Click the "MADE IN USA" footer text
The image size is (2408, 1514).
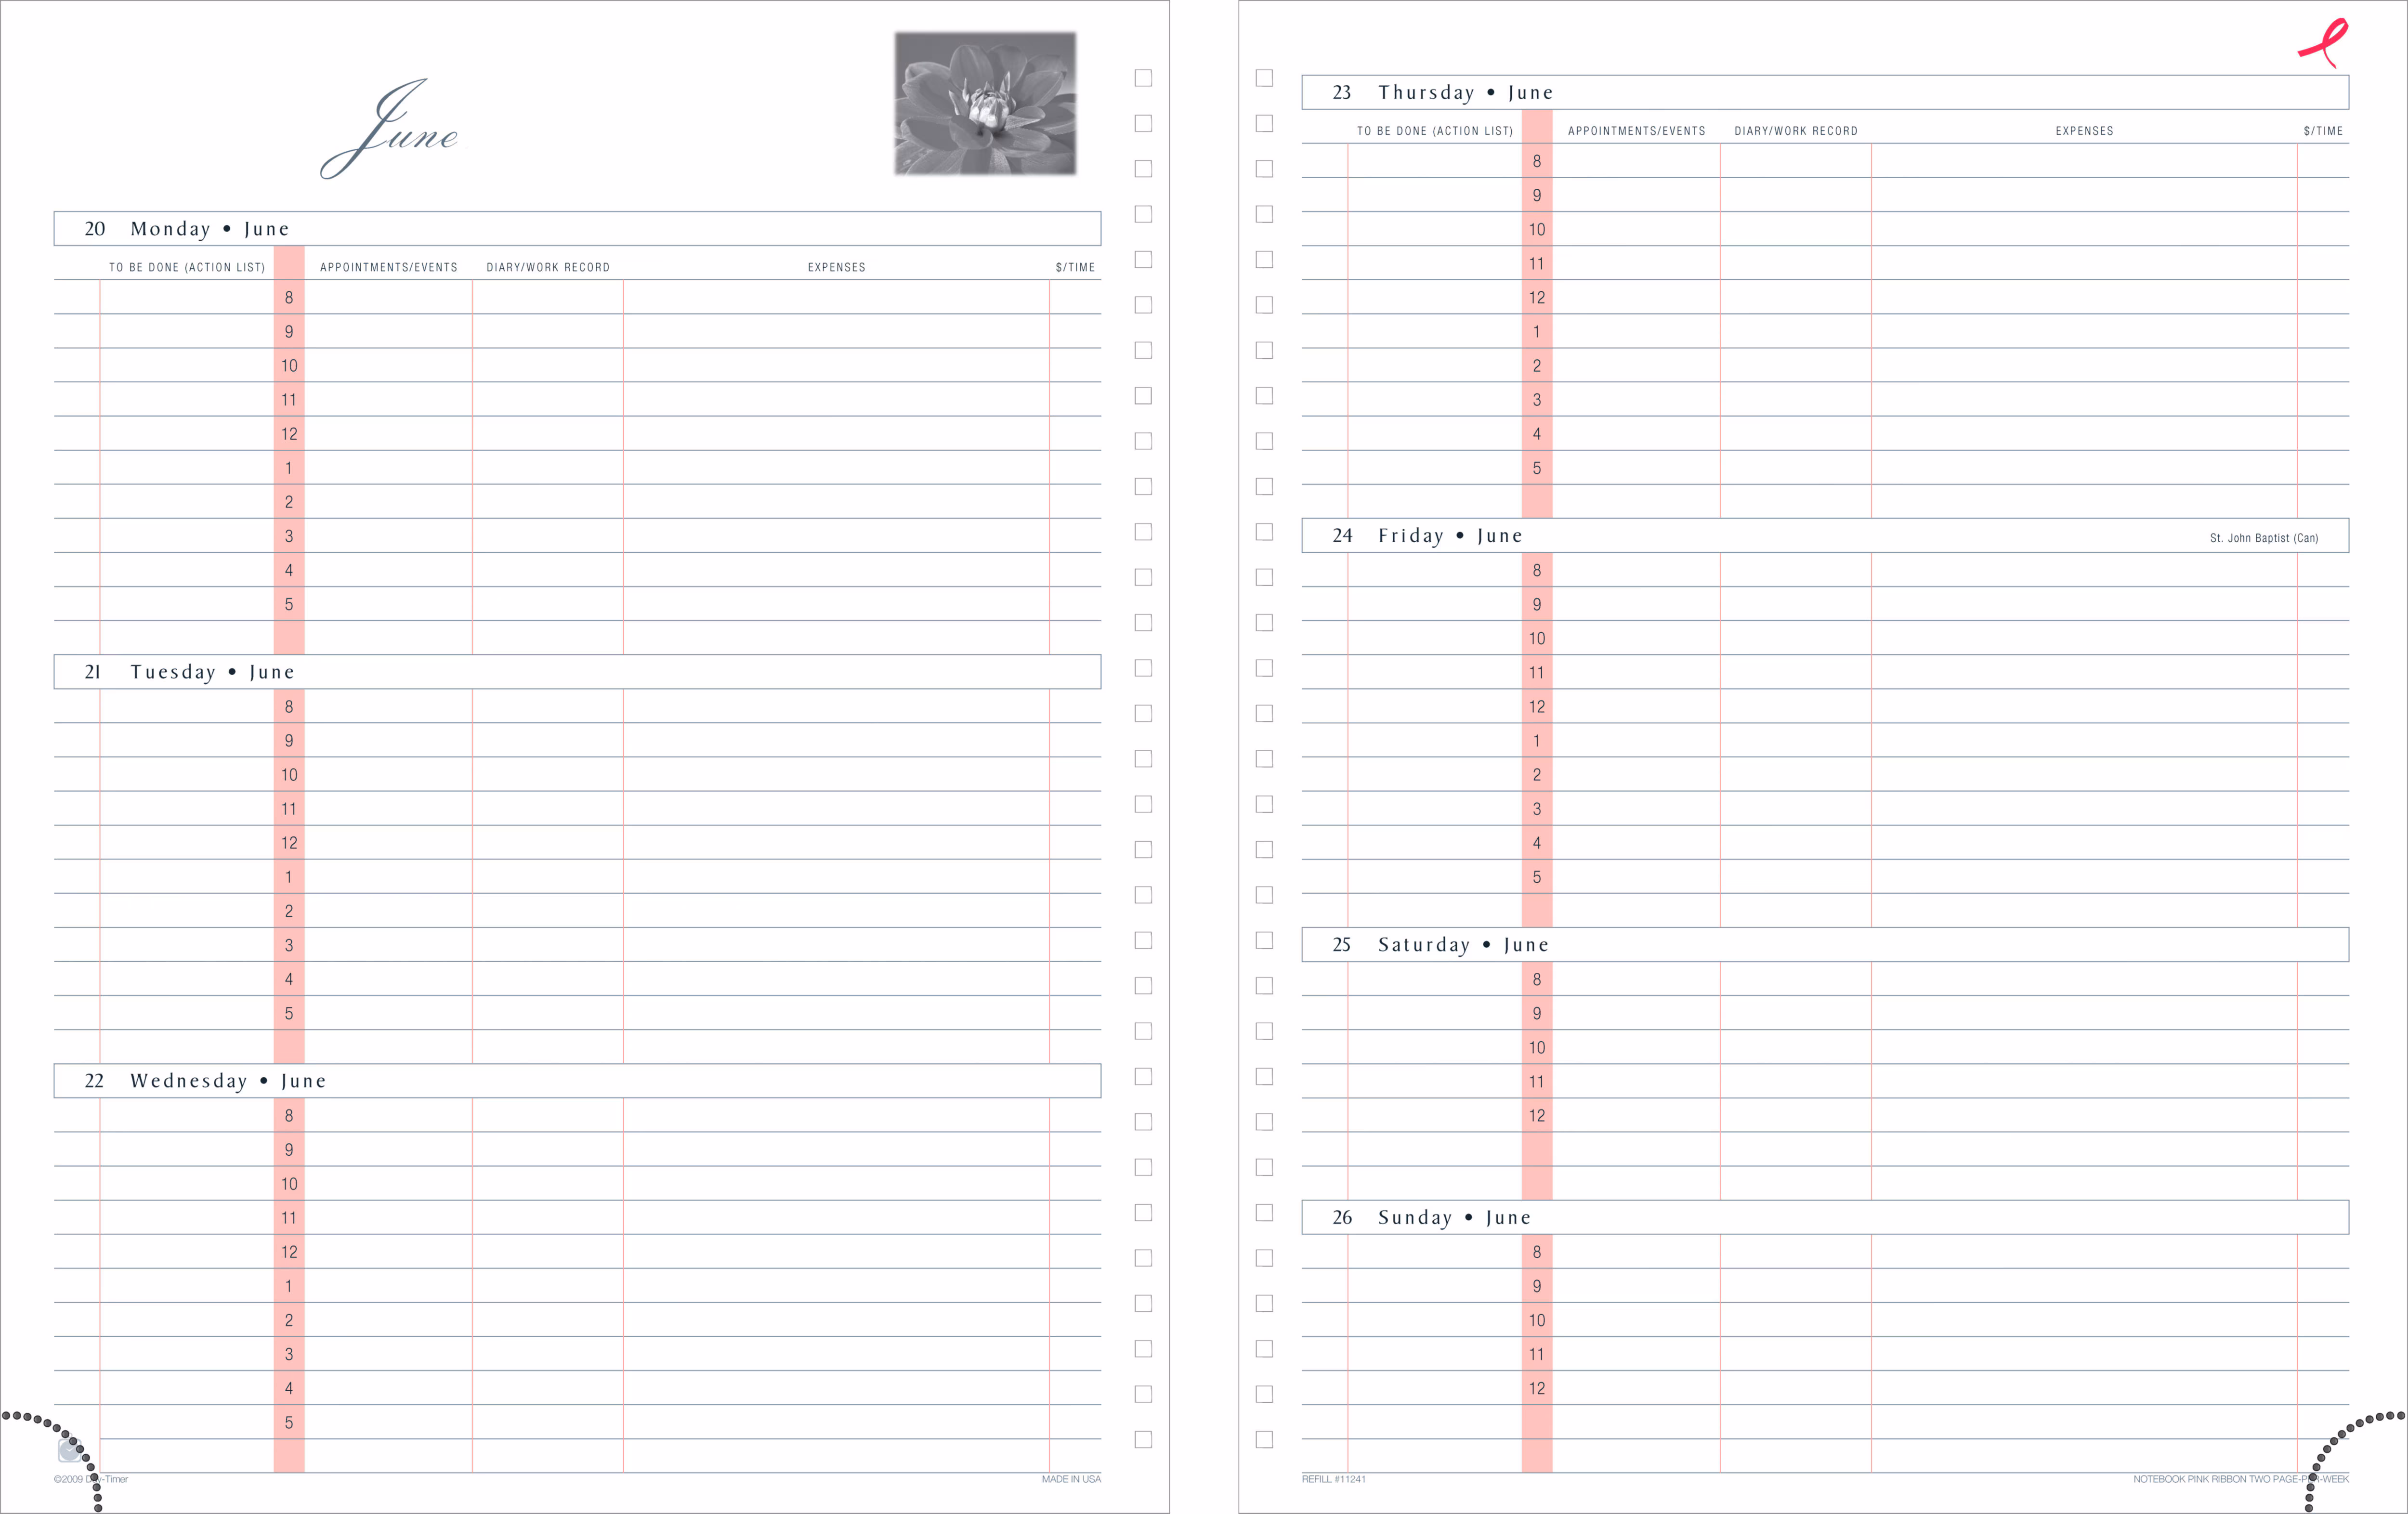1071,1479
